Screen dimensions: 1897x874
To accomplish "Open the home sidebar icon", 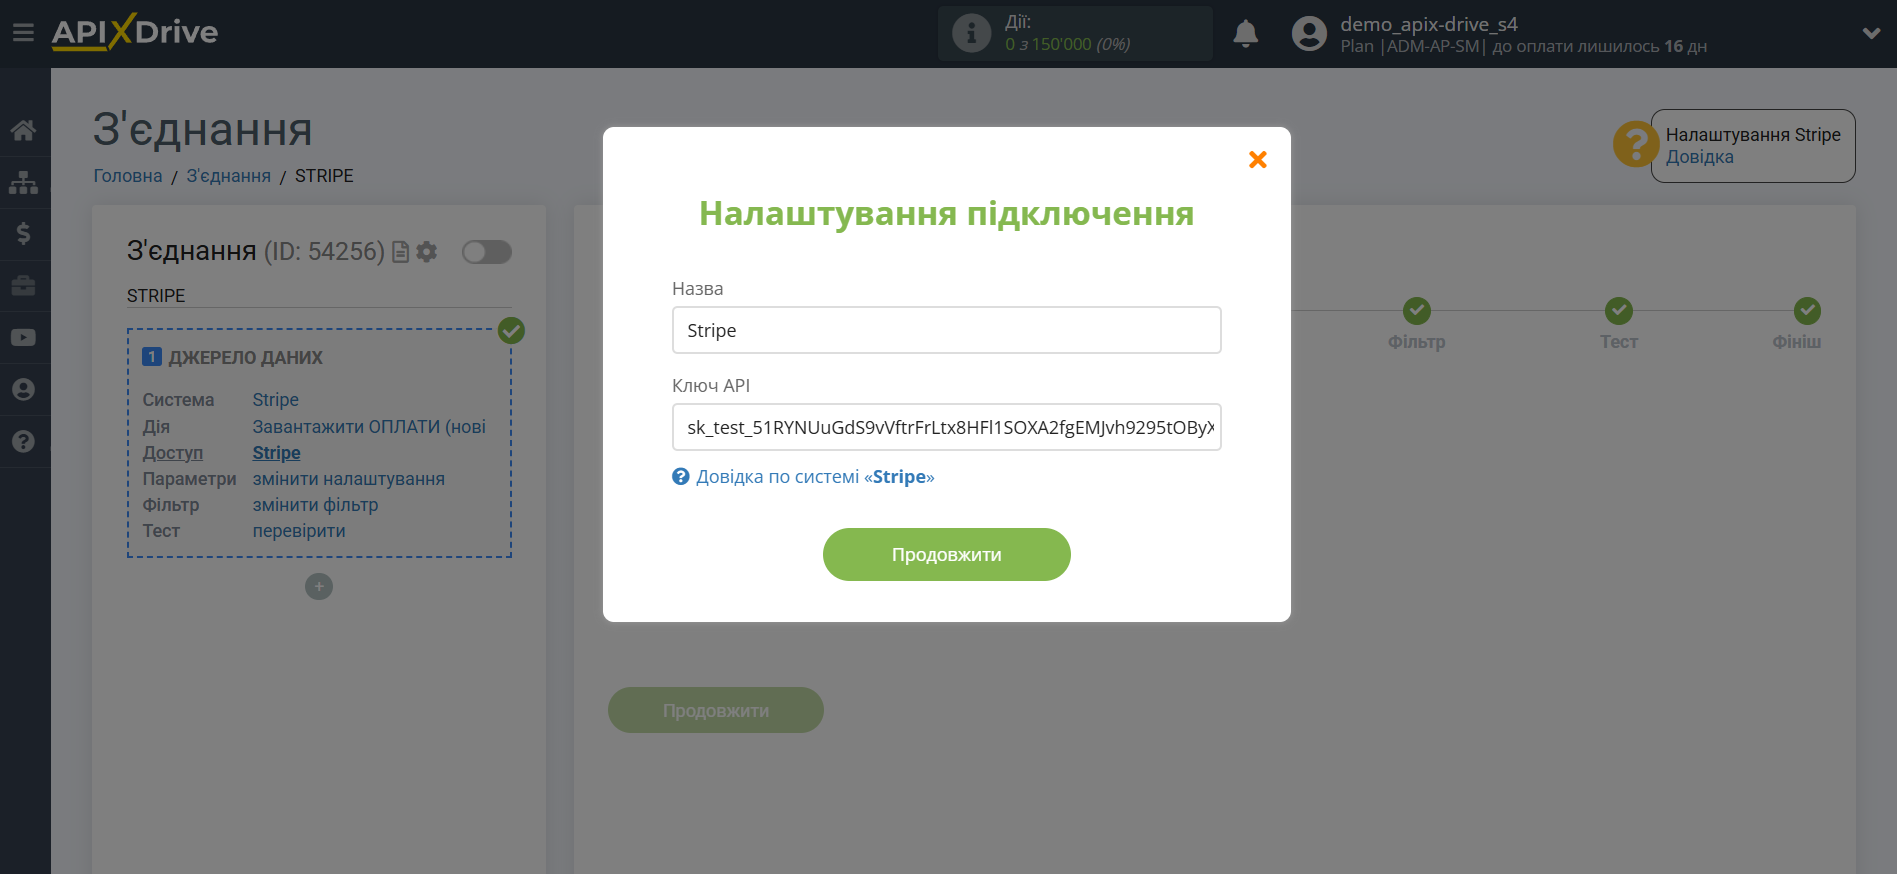I will pos(23,130).
